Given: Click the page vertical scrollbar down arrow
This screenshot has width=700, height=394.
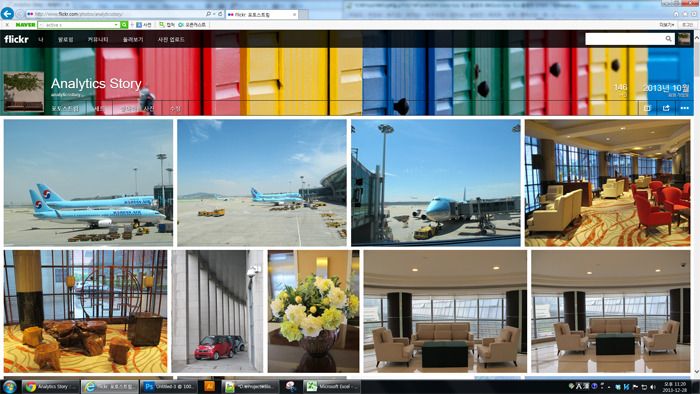Looking at the screenshot, I should pos(696,371).
